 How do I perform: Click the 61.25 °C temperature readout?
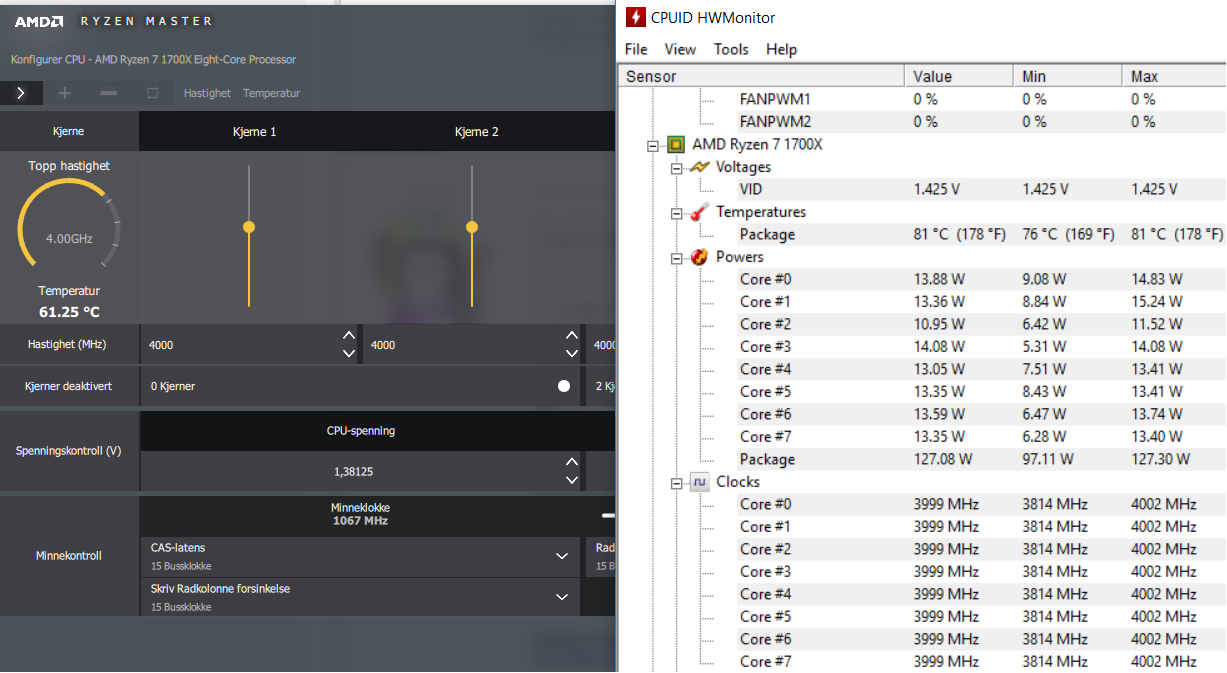tap(69, 312)
